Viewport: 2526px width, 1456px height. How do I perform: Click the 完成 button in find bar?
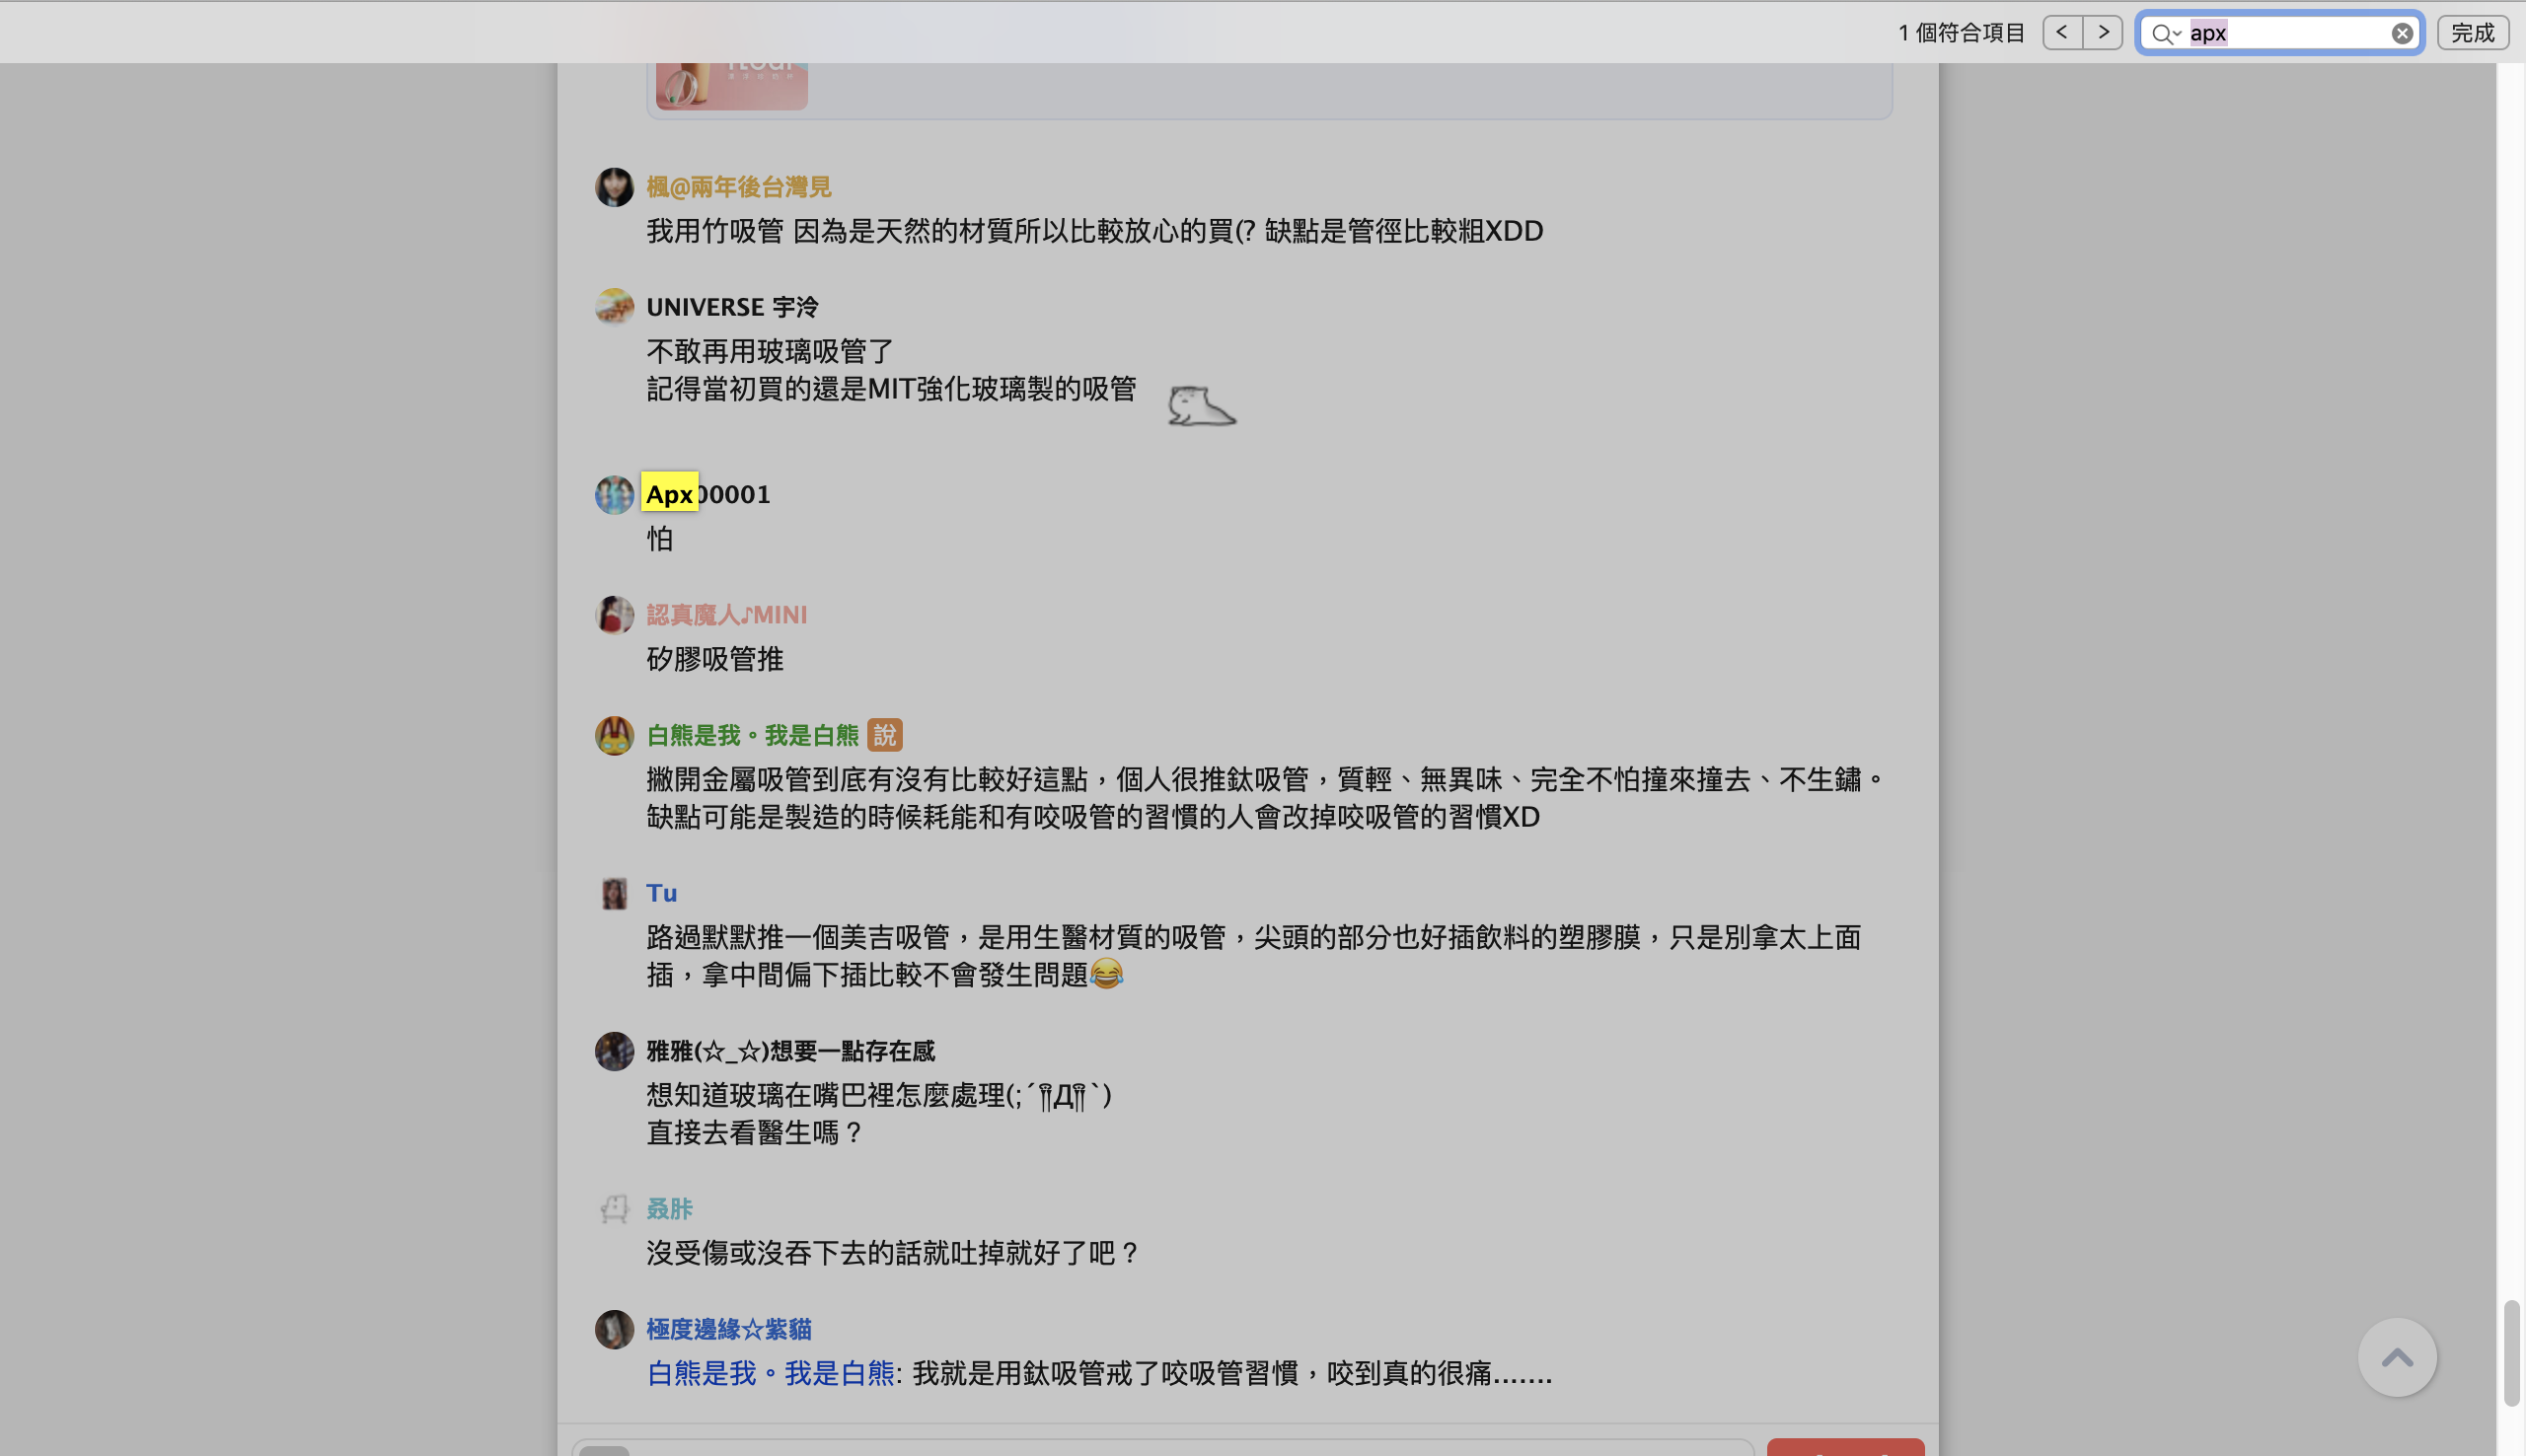point(2473,33)
